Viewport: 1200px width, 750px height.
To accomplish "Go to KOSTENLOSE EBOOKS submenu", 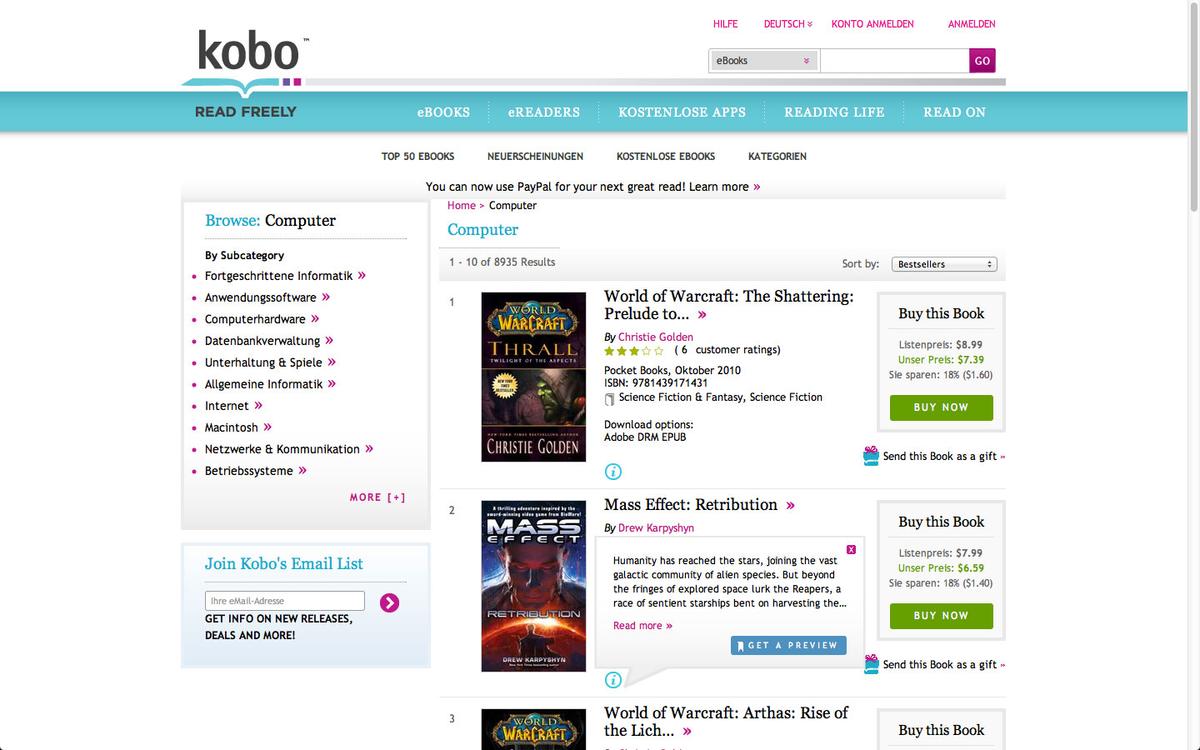I will [x=666, y=156].
